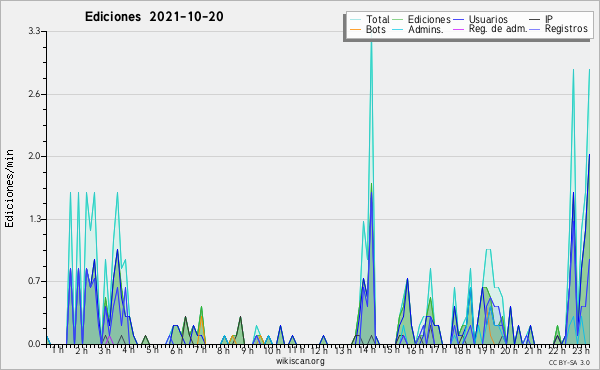The image size is (600, 370).
Task: Click the 2 h tick label
Action: point(81,350)
